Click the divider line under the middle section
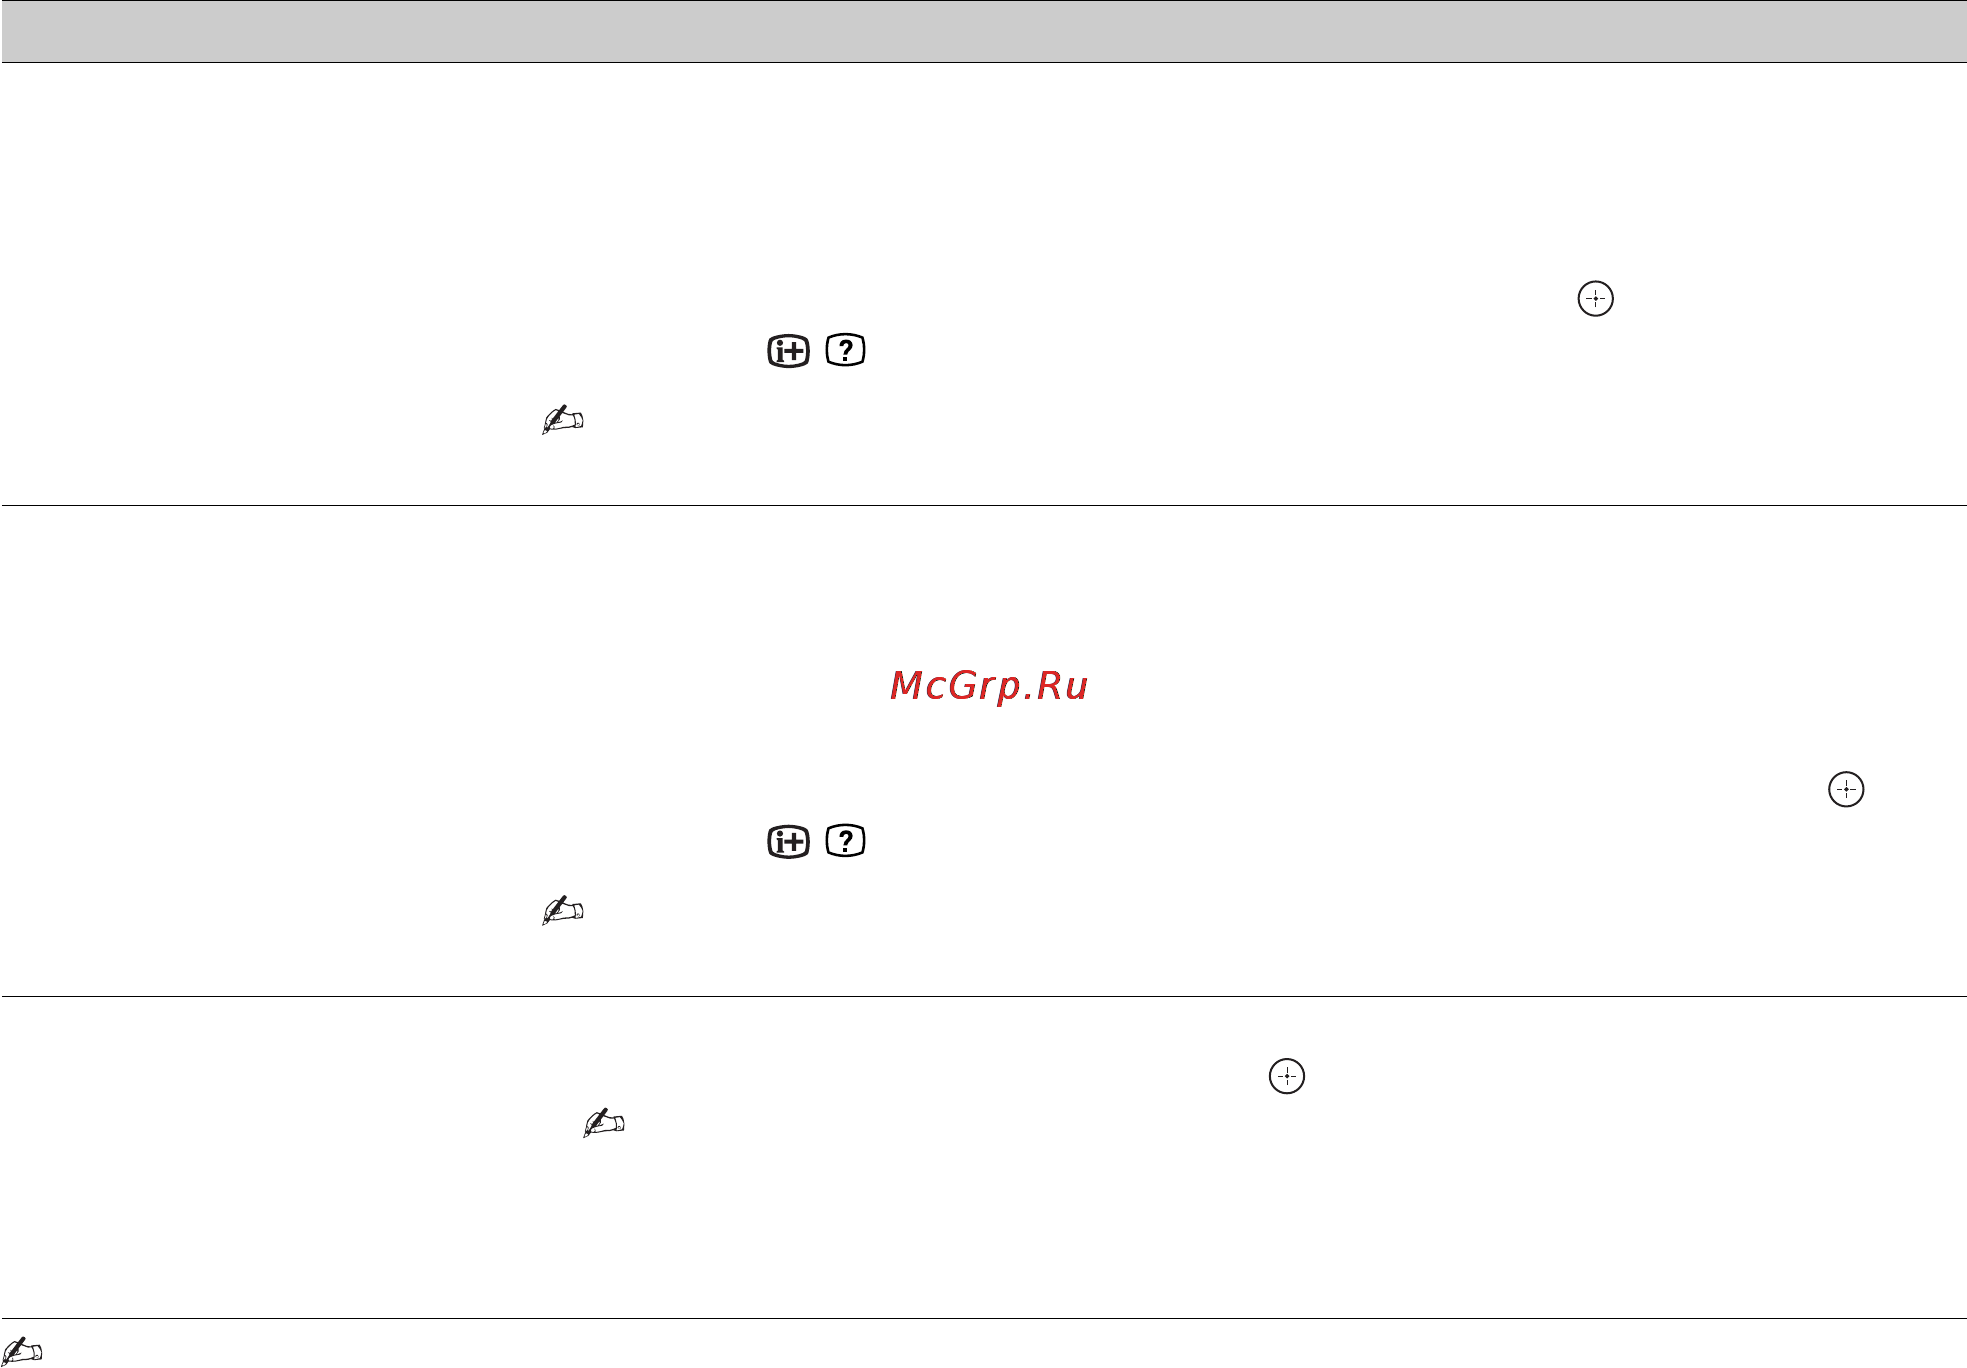1967x1368 pixels. (983, 997)
